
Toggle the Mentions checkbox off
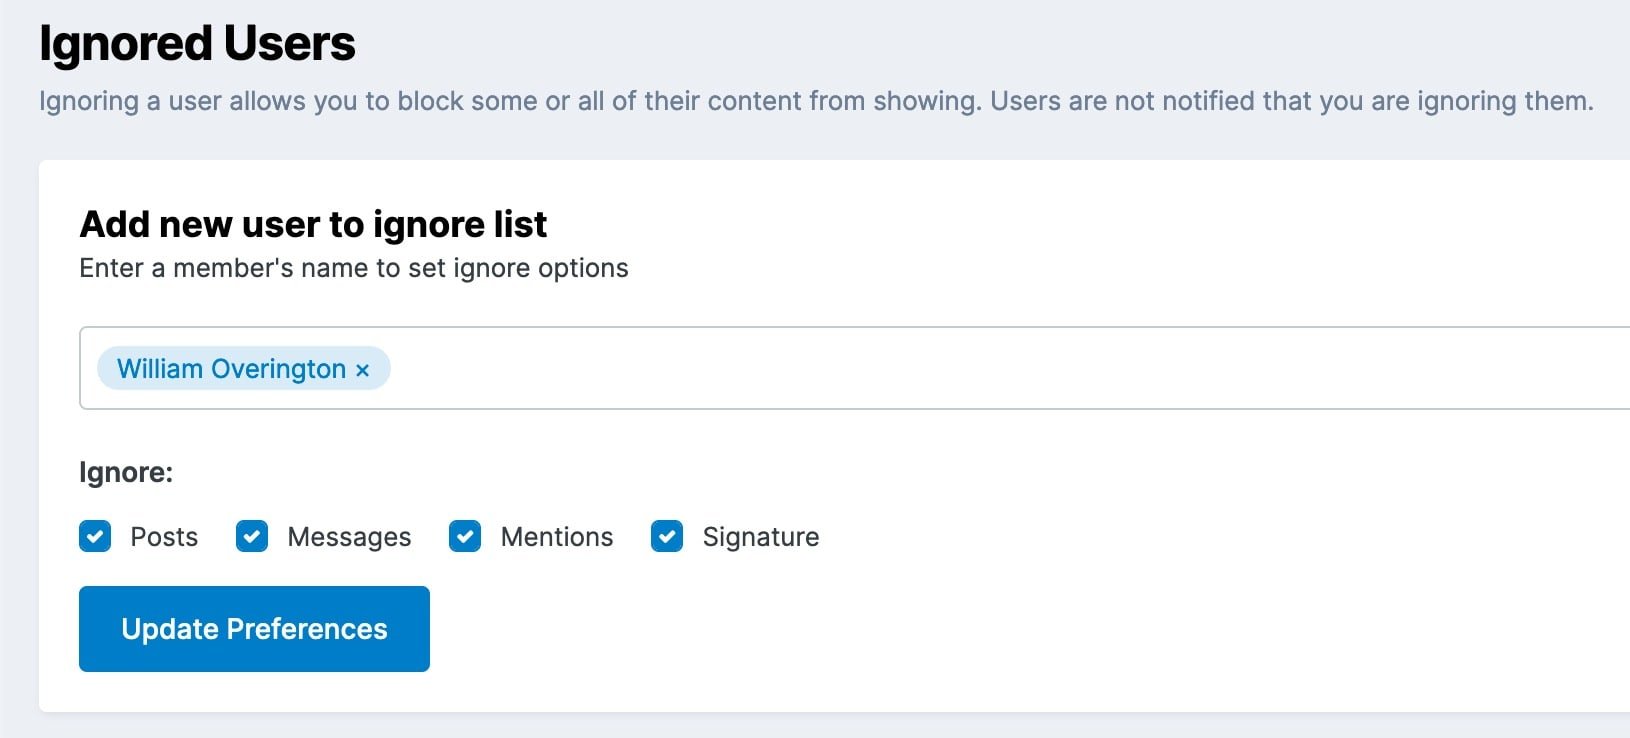coord(465,537)
